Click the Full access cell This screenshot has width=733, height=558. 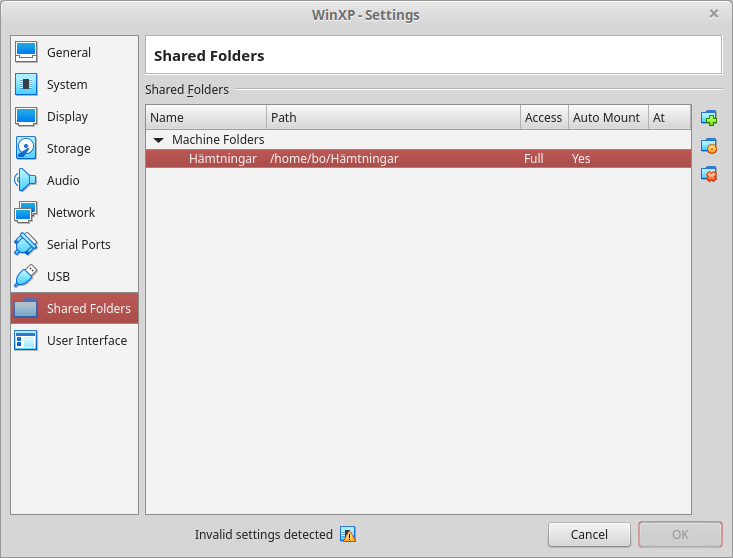533,159
